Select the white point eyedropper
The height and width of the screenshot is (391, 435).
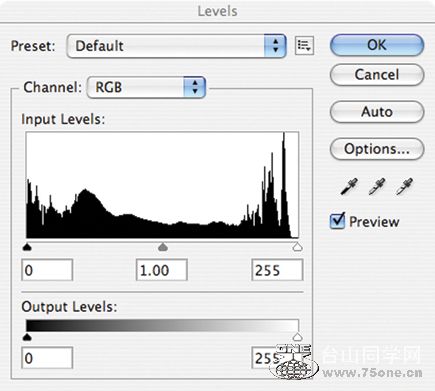tap(404, 186)
